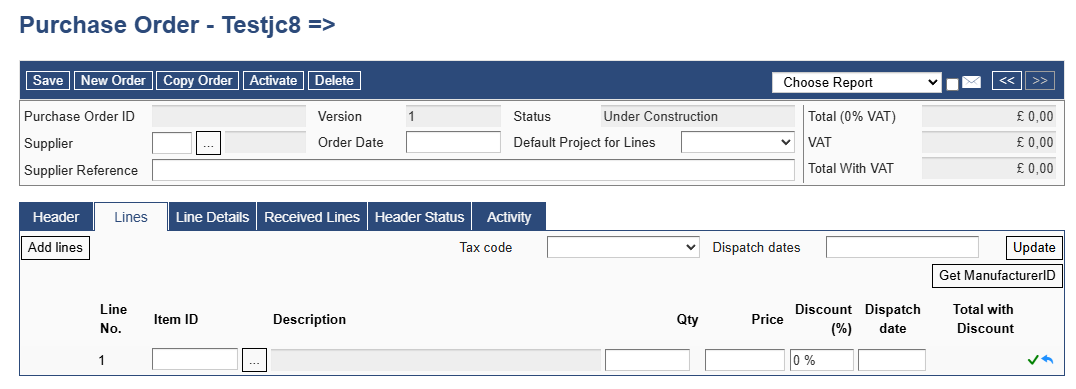The height and width of the screenshot is (389, 1076).
Task: Go to previous order with << button
Action: 1007,81
